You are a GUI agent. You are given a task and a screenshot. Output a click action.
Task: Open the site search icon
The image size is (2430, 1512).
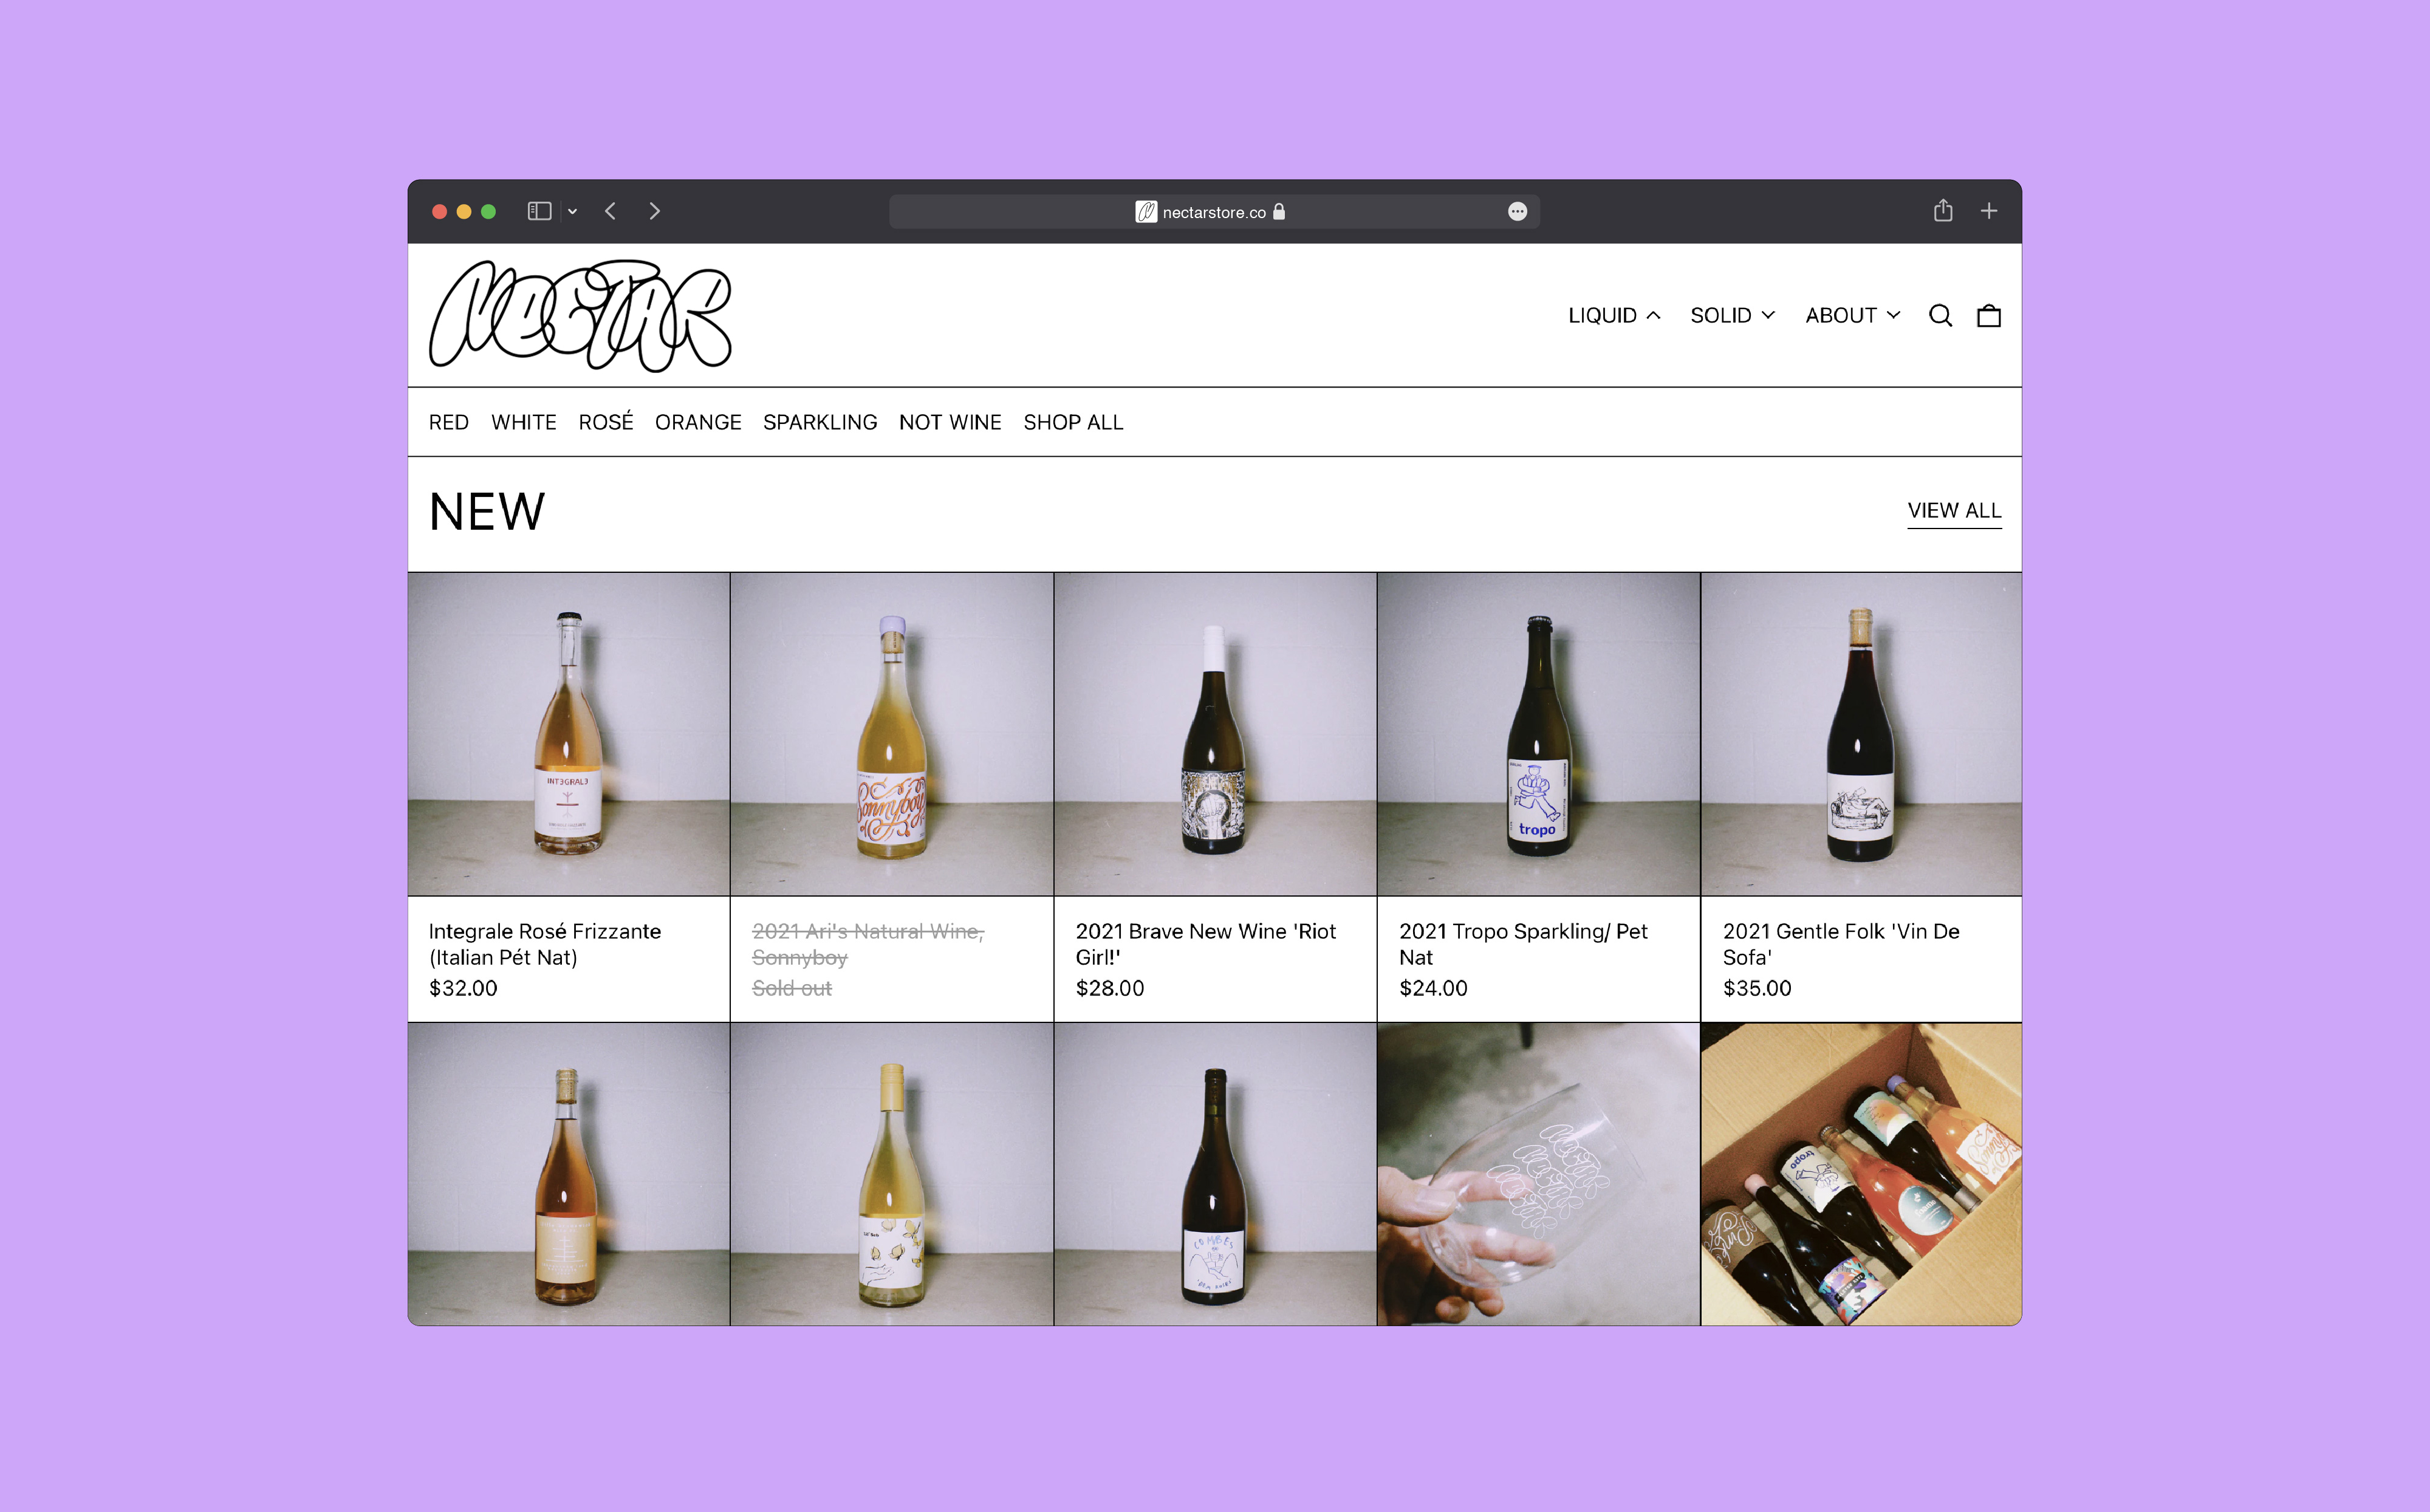1940,316
